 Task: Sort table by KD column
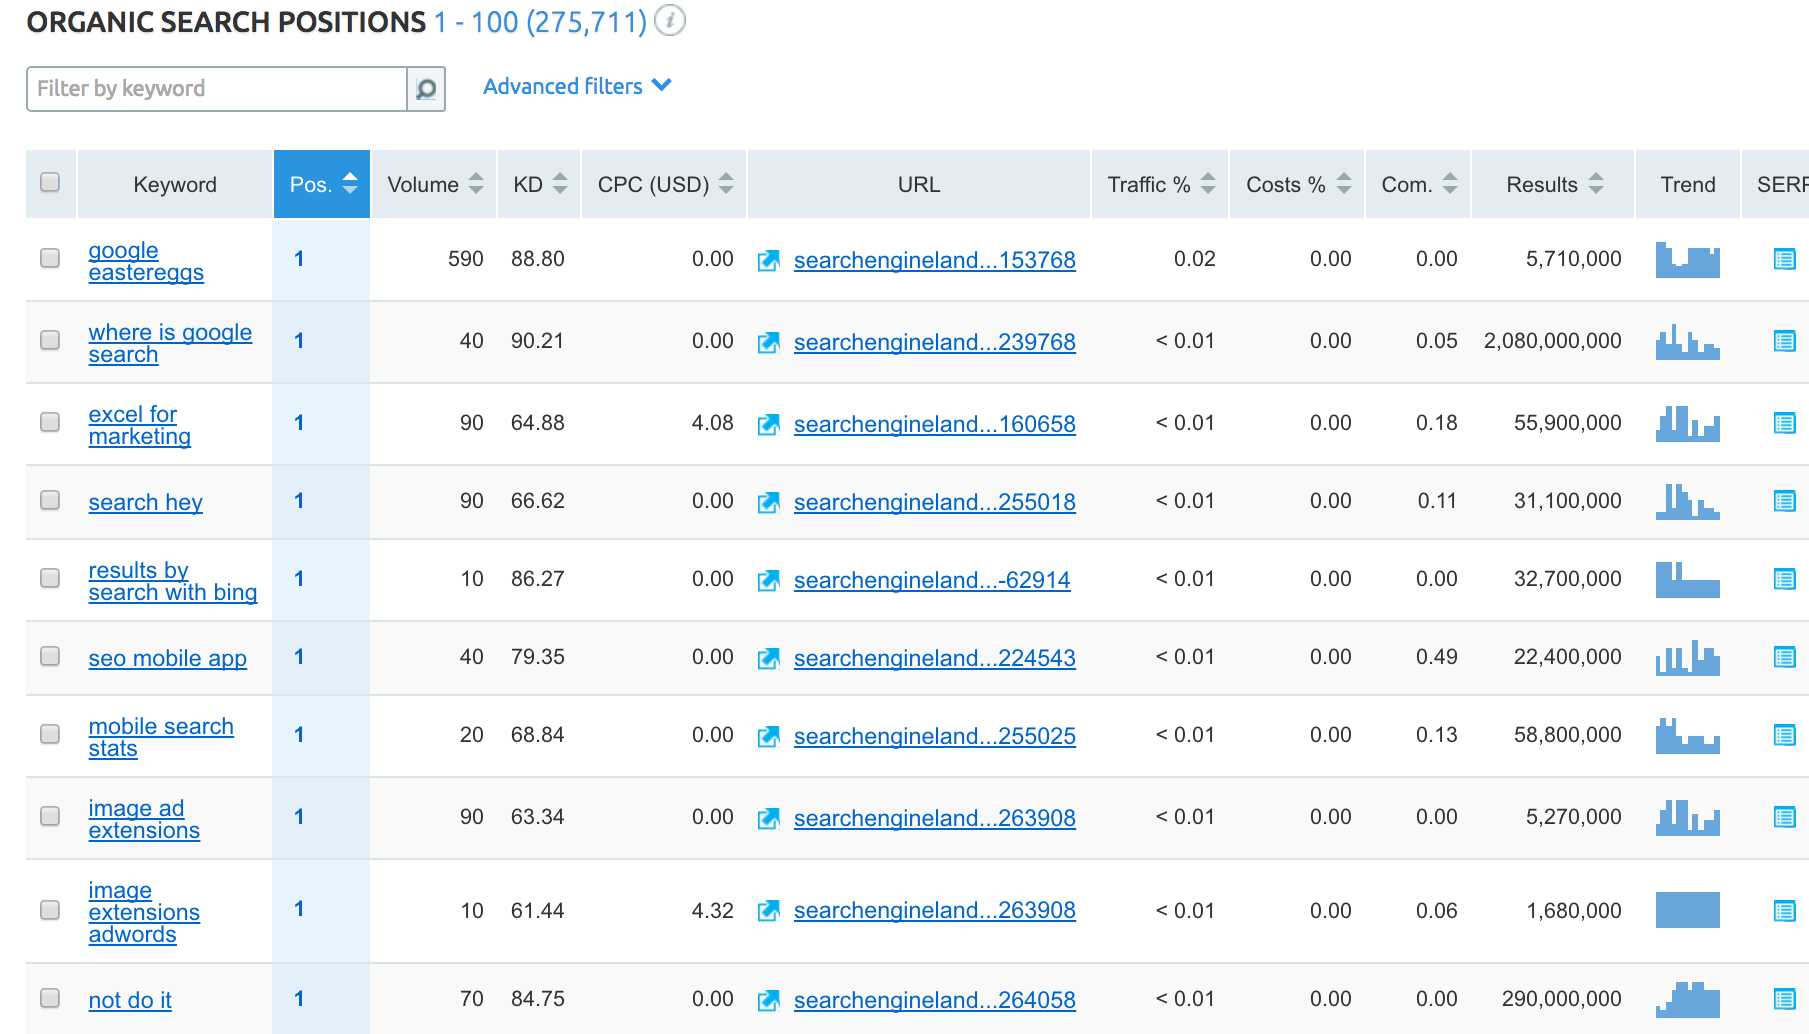tap(540, 184)
